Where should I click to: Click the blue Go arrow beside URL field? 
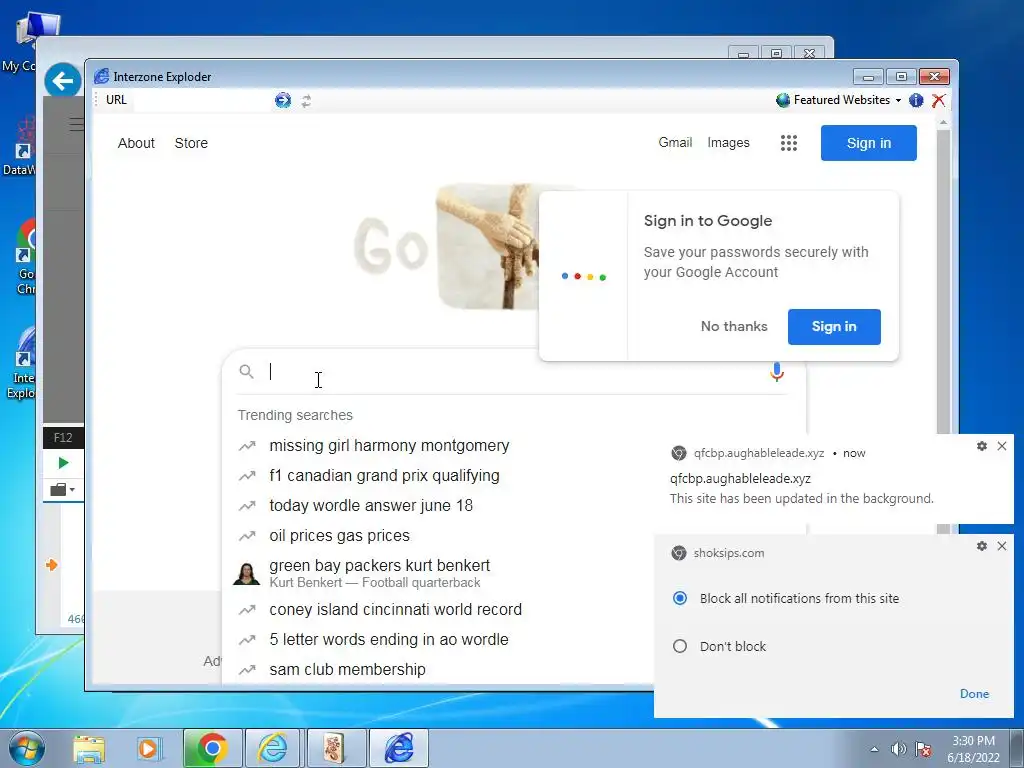click(x=283, y=101)
